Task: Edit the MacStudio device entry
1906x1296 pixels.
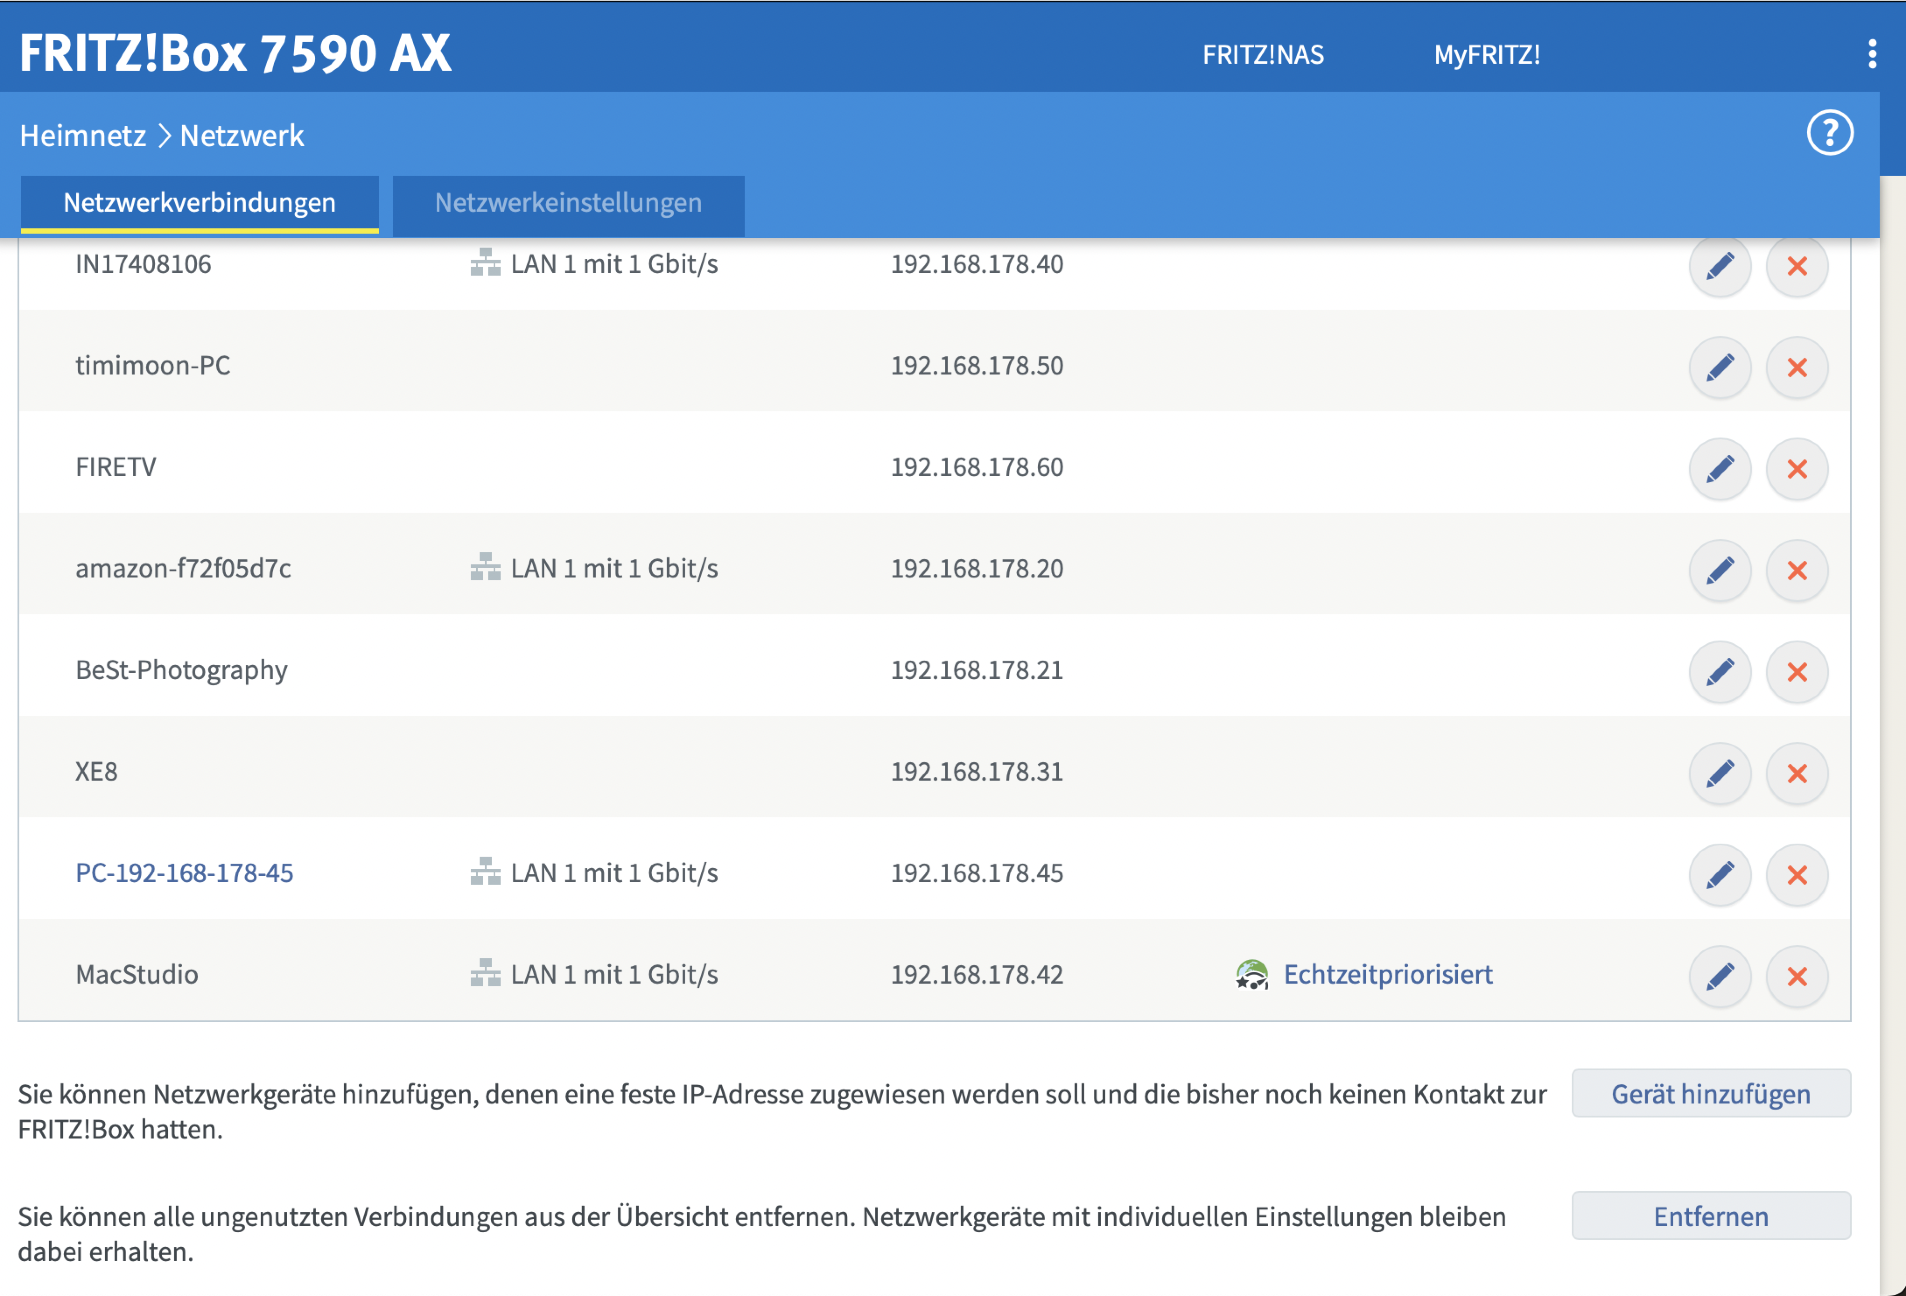Action: (1720, 976)
